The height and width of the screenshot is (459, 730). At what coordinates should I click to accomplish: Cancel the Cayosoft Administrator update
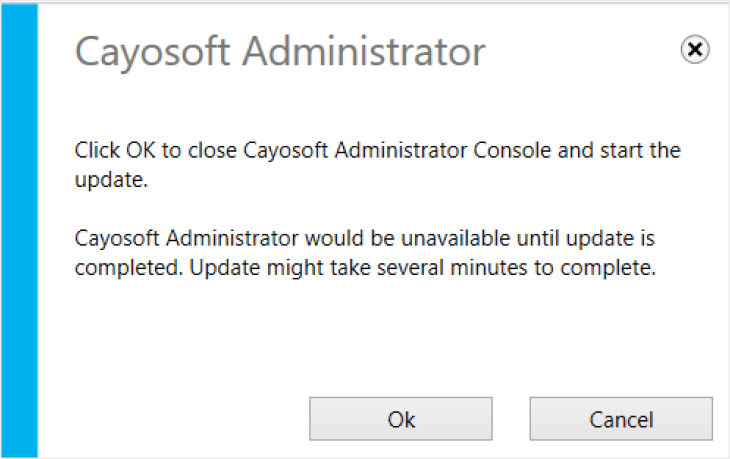(621, 418)
